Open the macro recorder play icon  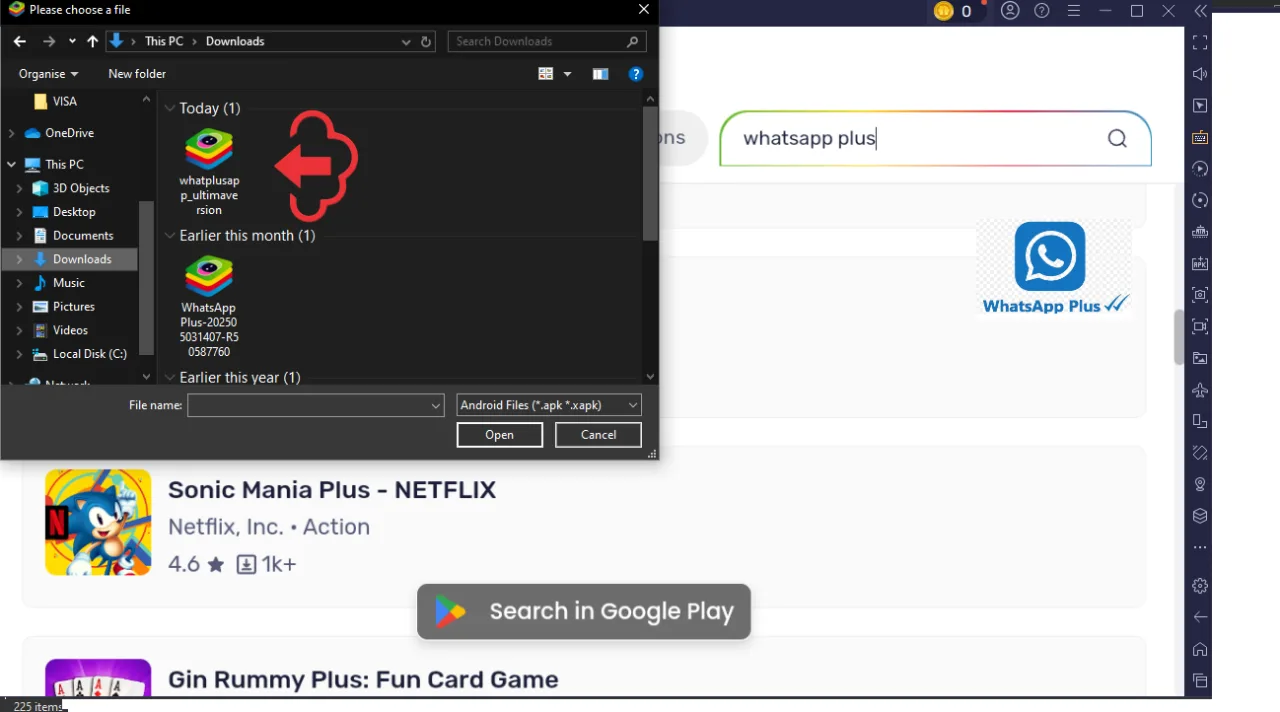coord(1200,168)
